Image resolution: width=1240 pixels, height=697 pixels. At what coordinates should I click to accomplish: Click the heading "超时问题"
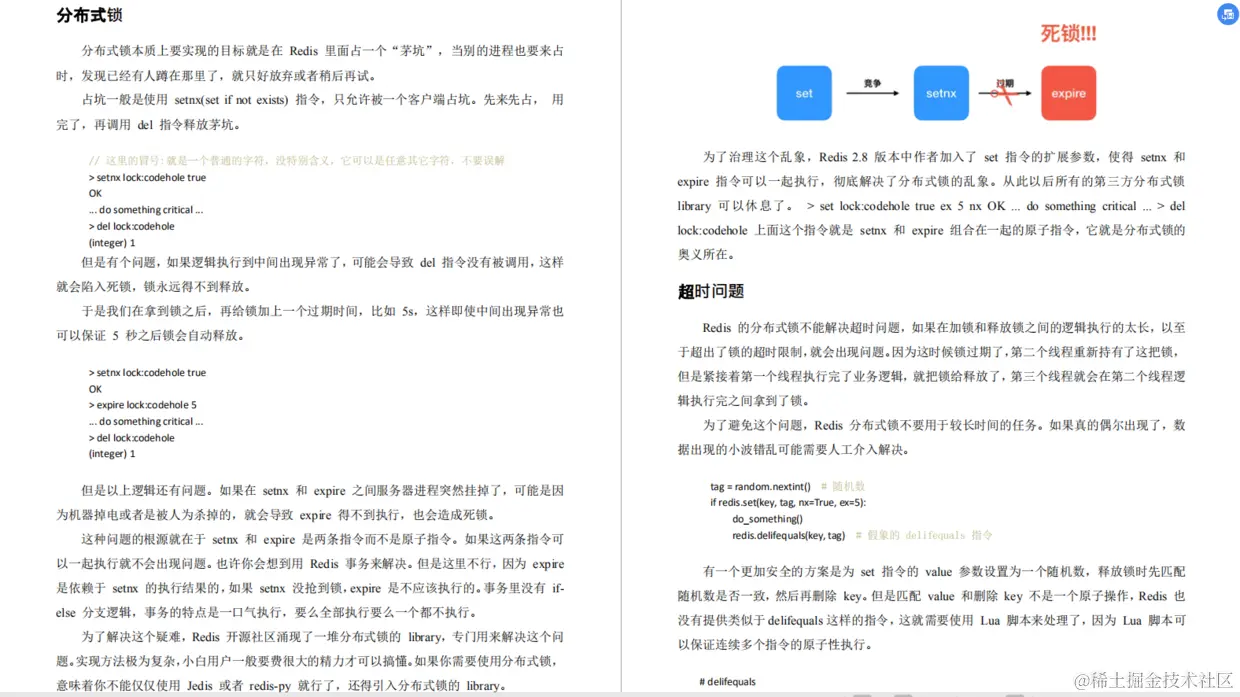pyautogui.click(x=711, y=291)
